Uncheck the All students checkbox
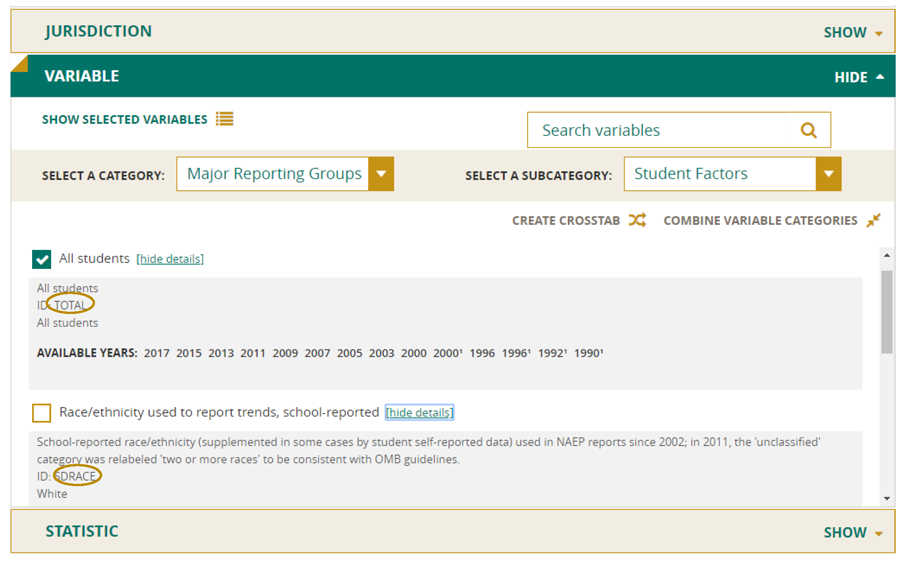900x561 pixels. tap(41, 259)
